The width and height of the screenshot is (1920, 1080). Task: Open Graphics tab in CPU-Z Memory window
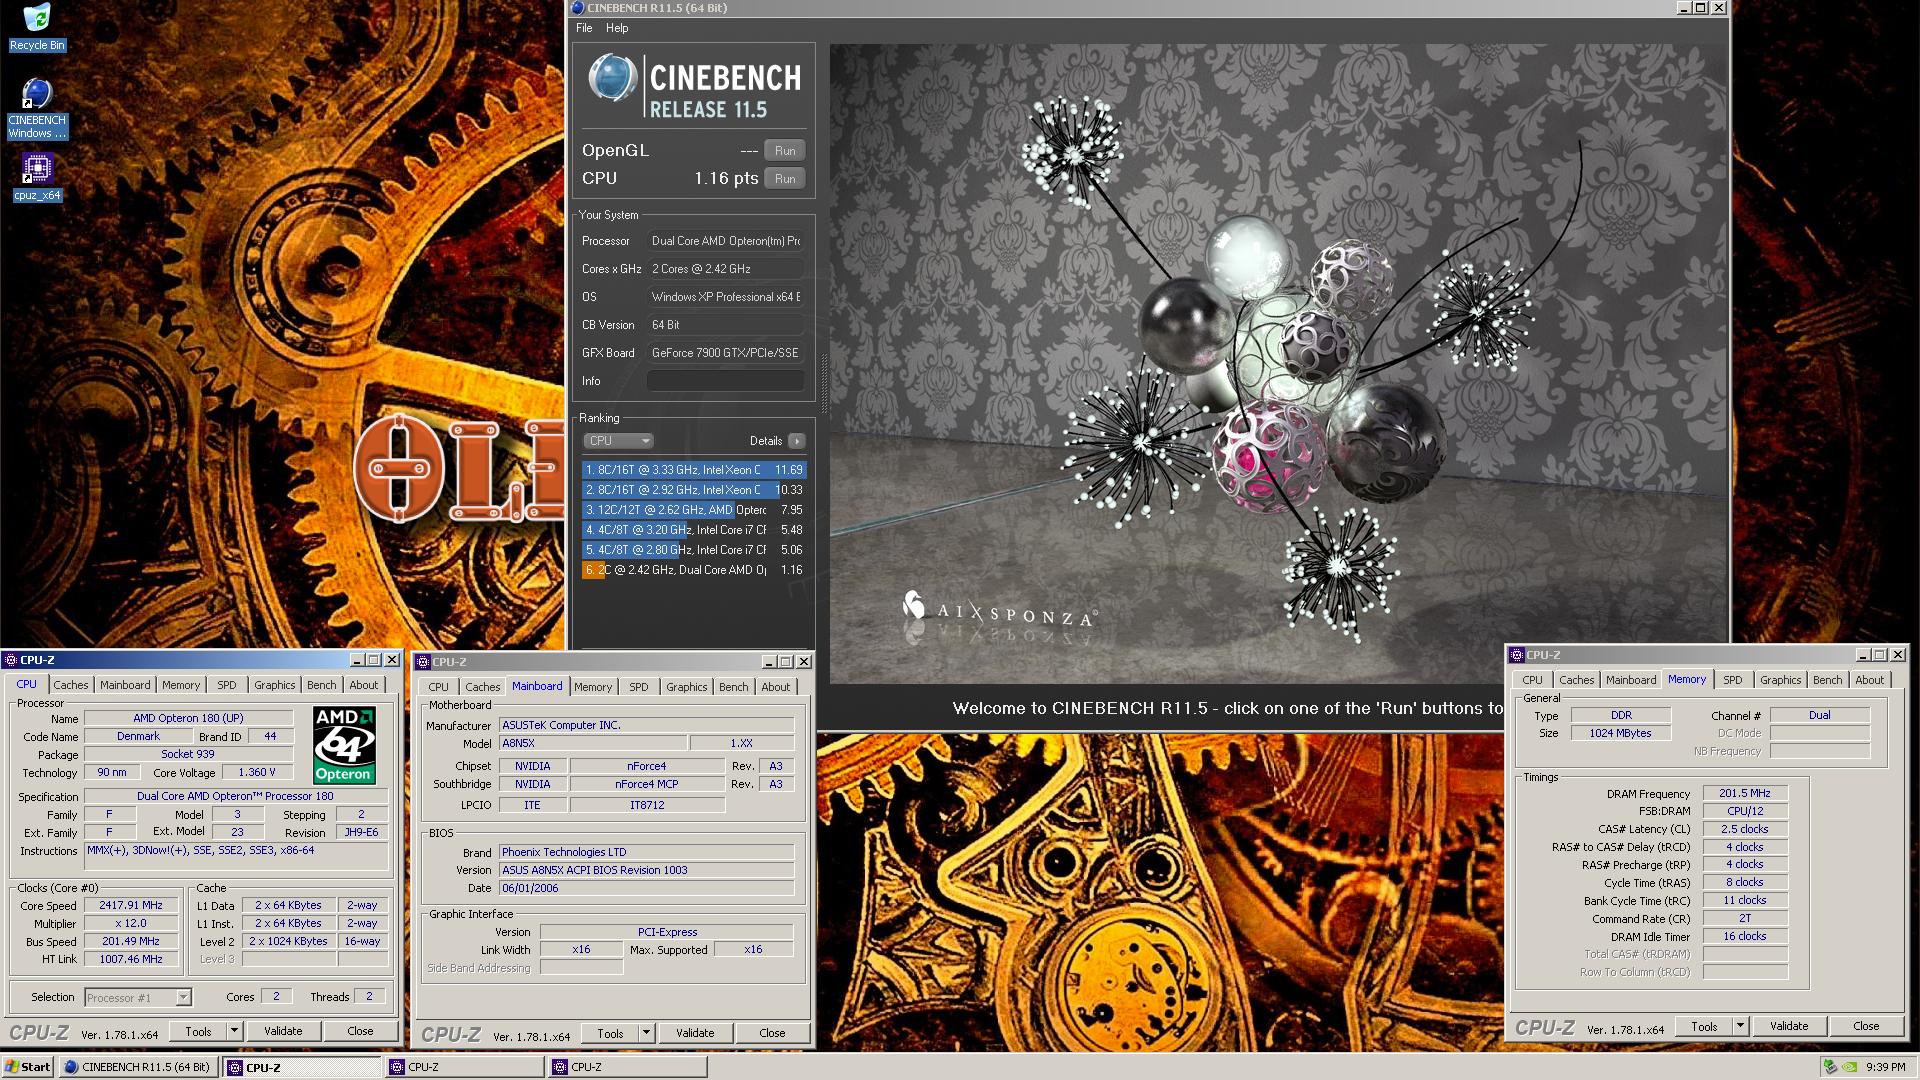1781,680
